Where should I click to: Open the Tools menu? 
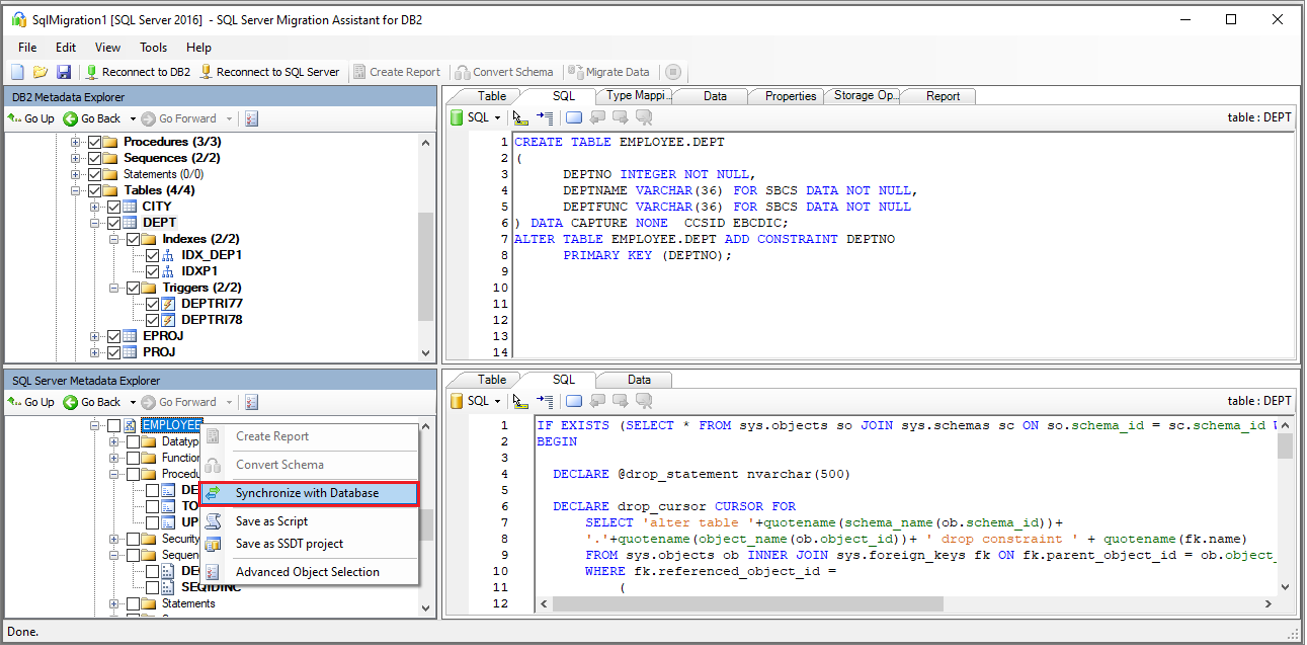[153, 47]
